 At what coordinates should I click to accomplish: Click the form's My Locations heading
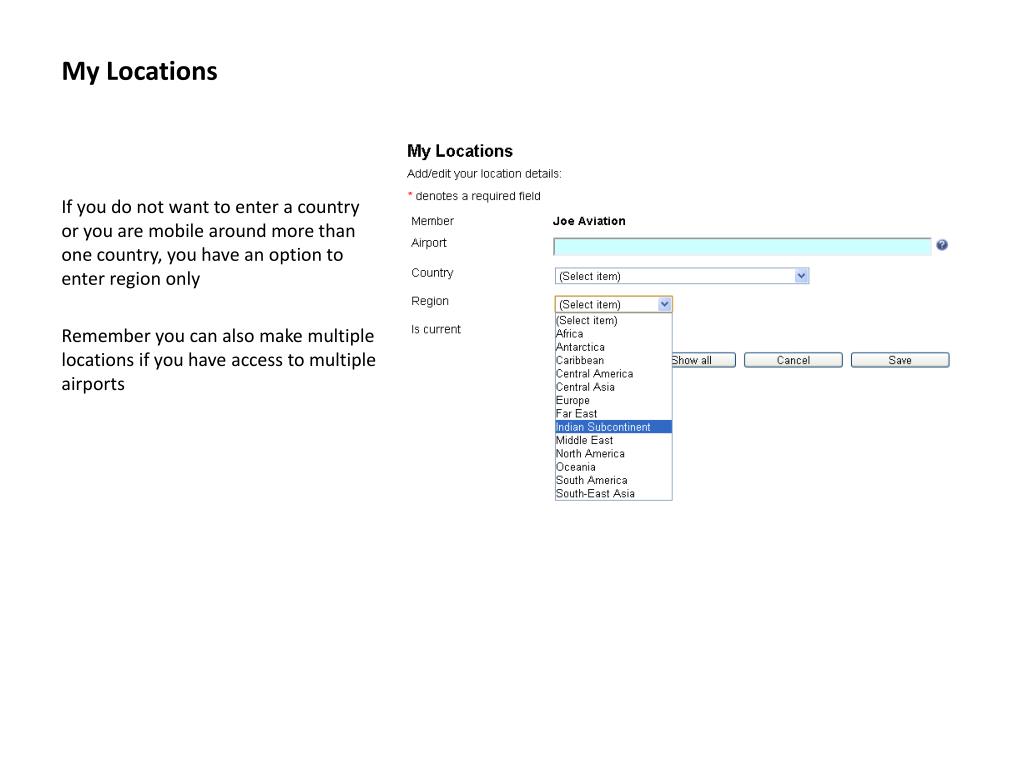click(460, 151)
